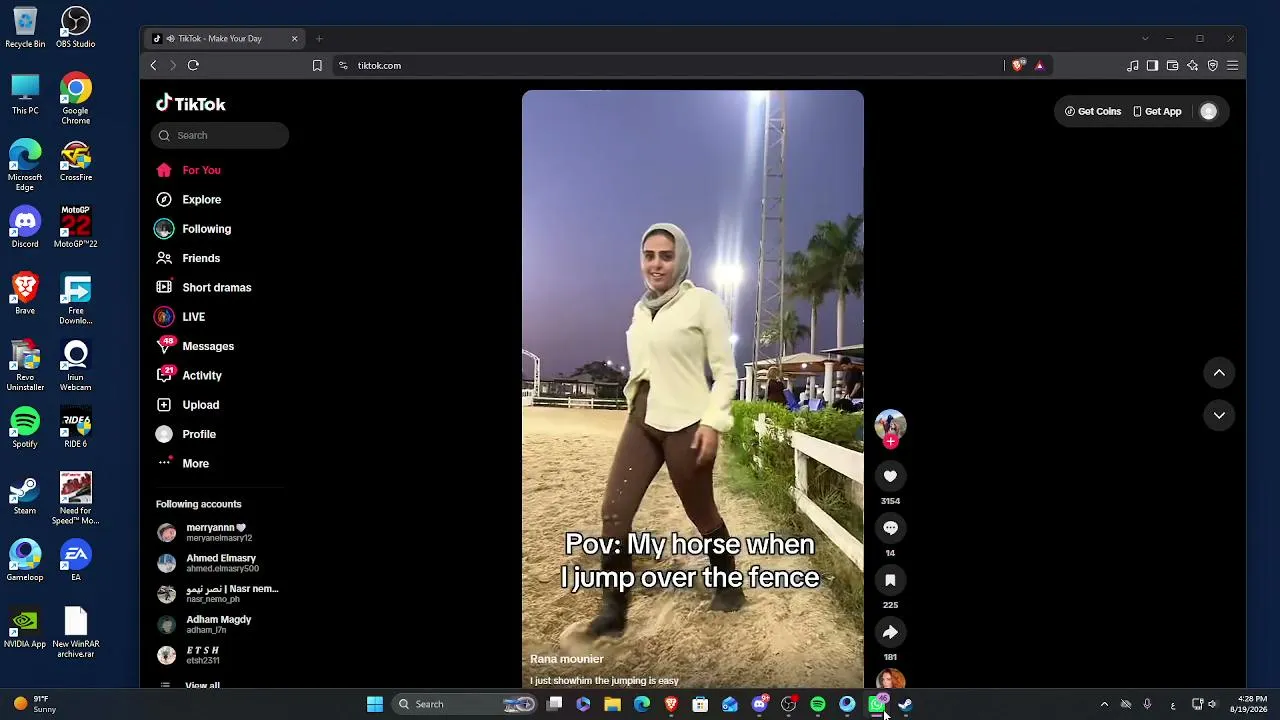Open the Windows Start menu
The height and width of the screenshot is (720, 1280).
[375, 705]
